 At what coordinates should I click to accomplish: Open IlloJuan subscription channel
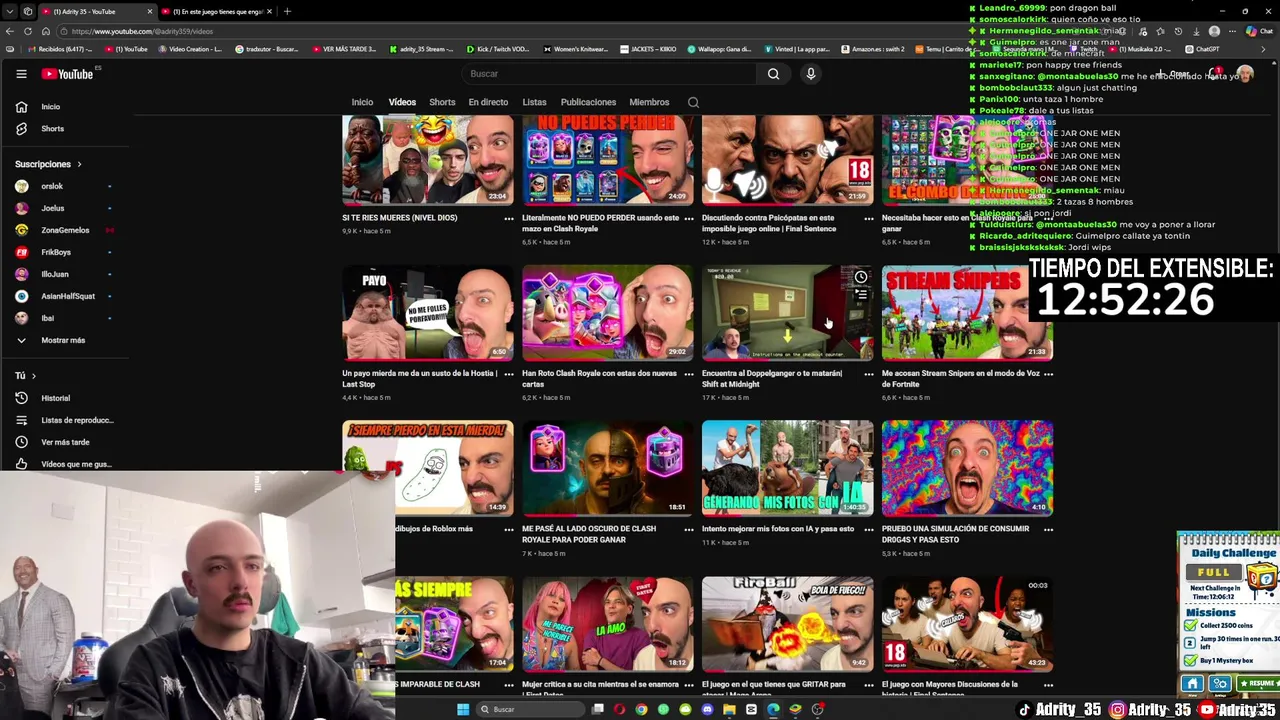pos(55,274)
